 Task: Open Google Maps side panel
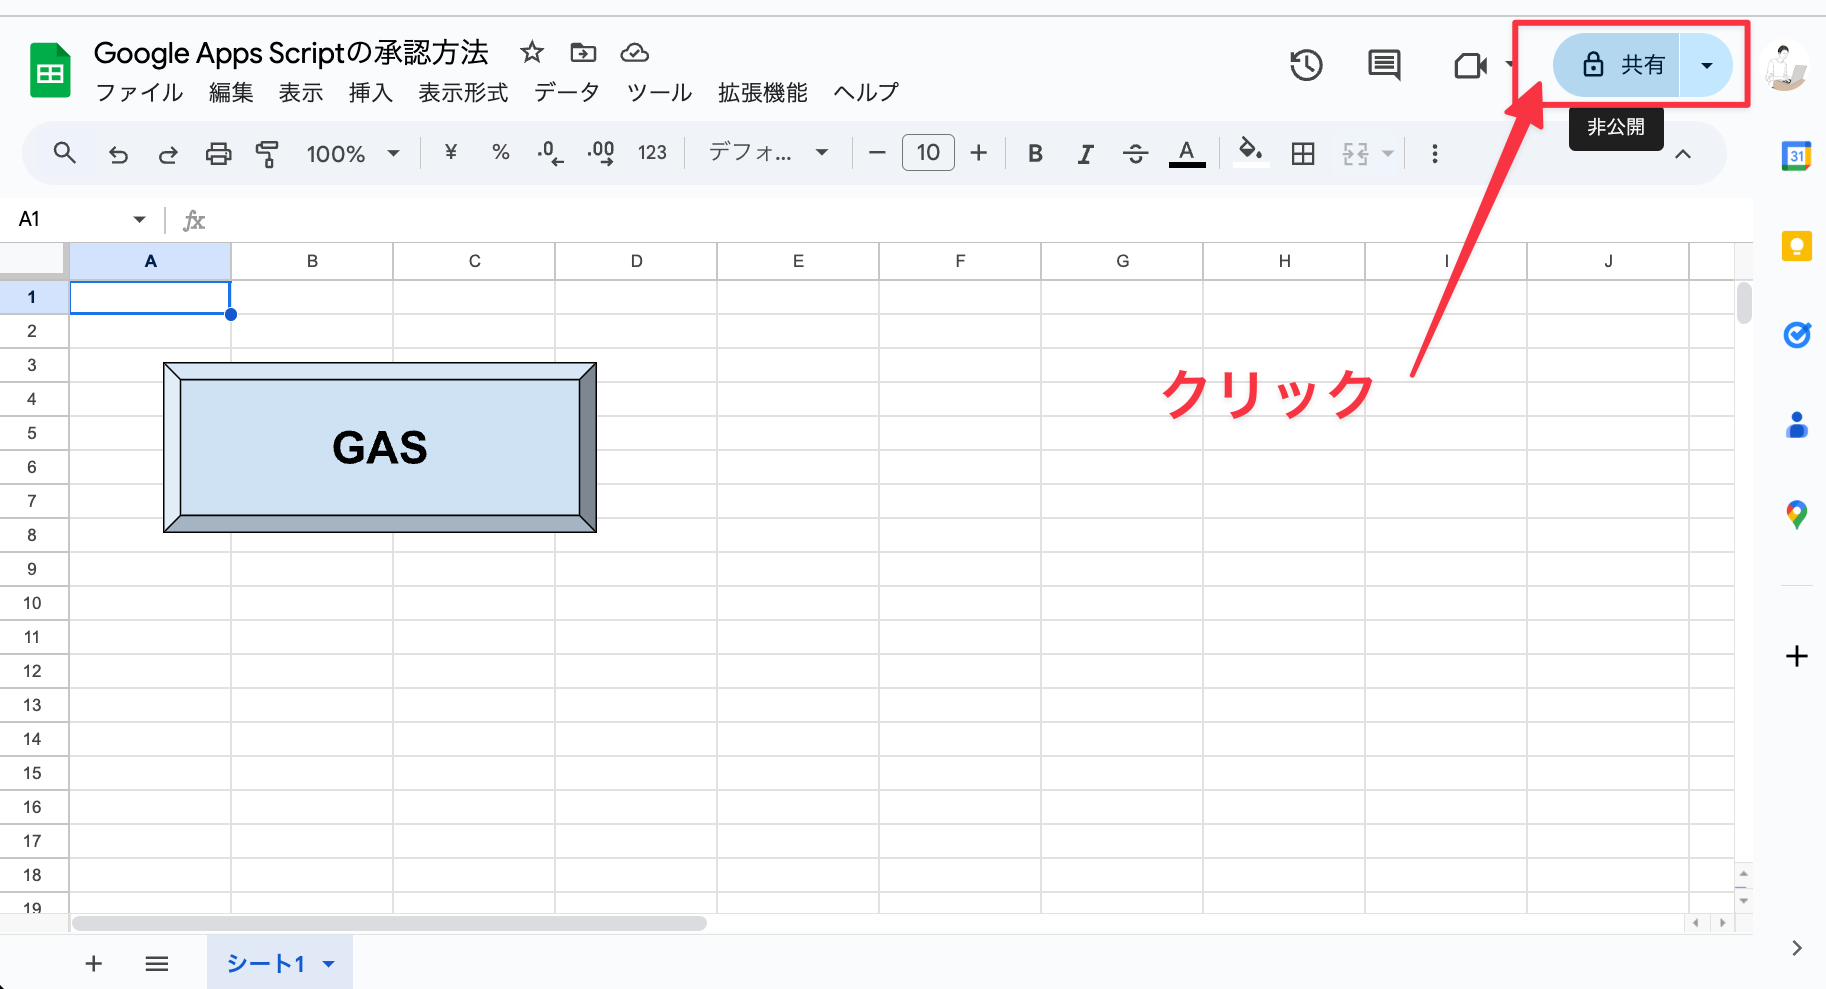pyautogui.click(x=1797, y=515)
